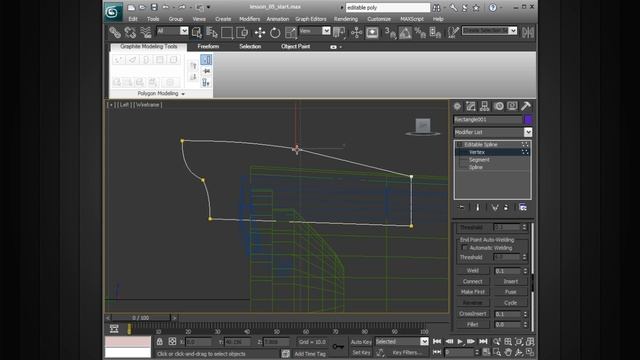This screenshot has width=640, height=360.
Task: Choose the Rectangular Selection Region icon
Action: [227, 32]
